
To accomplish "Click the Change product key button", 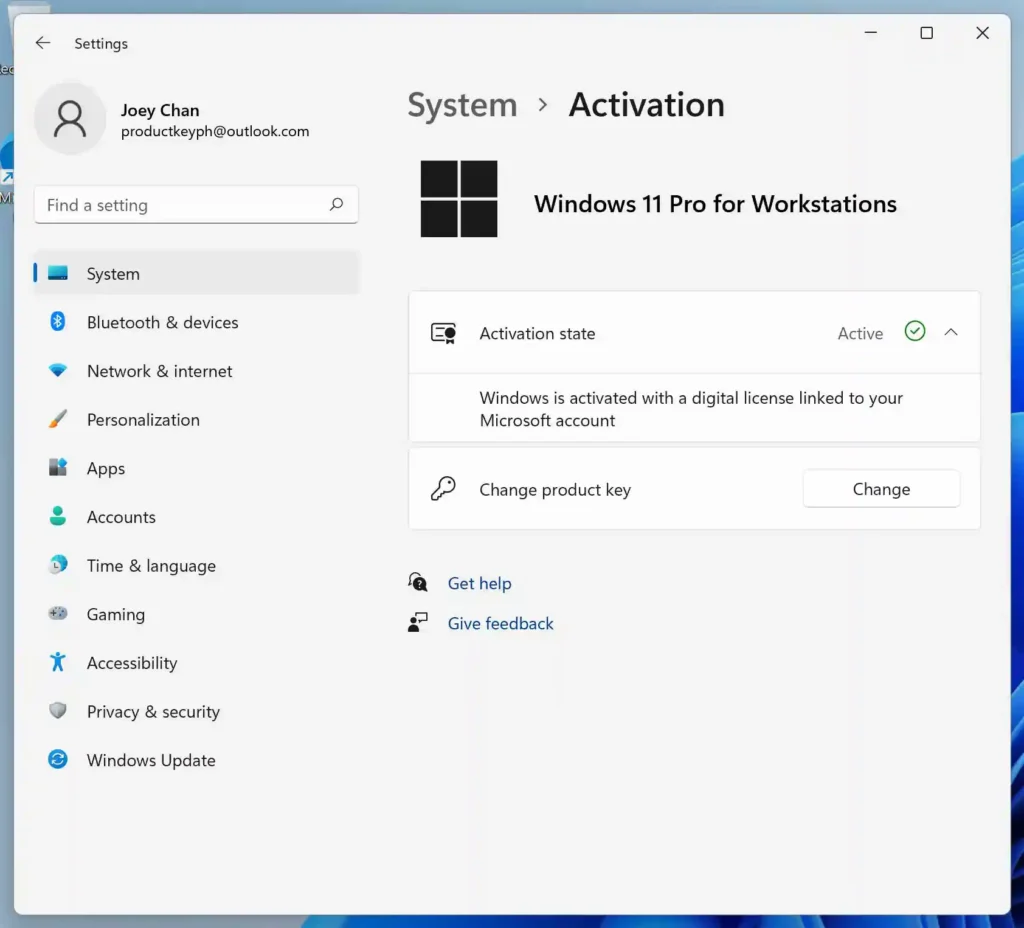I will 881,488.
